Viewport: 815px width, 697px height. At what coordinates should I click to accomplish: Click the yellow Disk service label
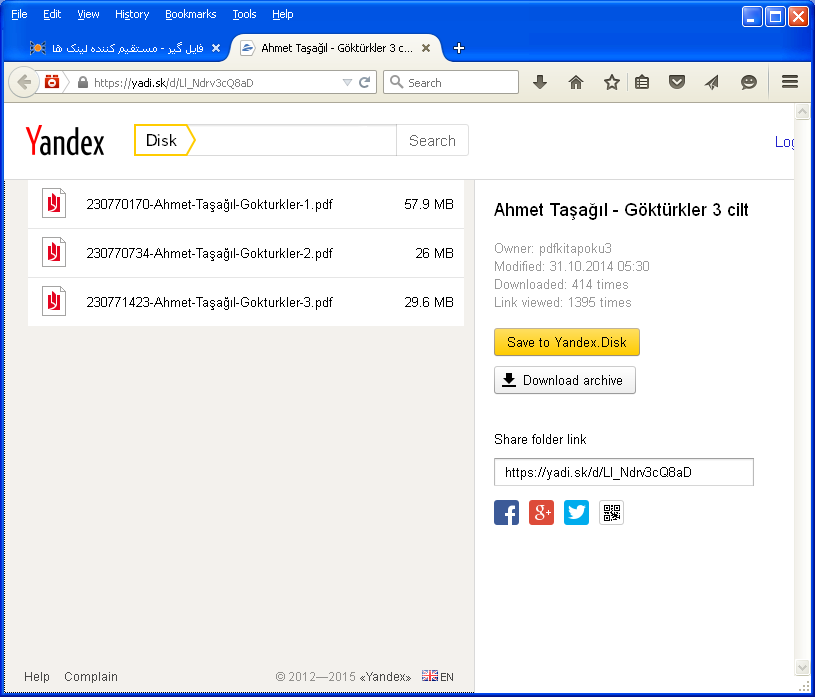164,140
